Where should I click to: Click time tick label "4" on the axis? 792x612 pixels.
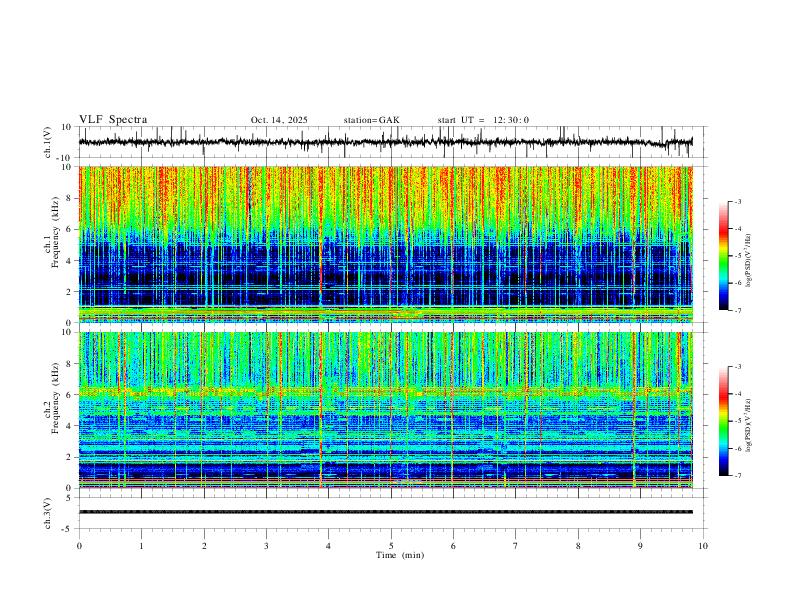[329, 546]
